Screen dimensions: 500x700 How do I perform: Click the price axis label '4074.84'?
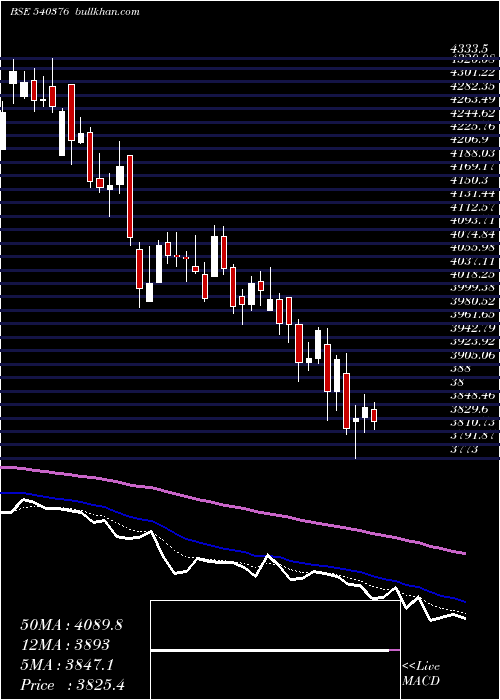(472, 234)
